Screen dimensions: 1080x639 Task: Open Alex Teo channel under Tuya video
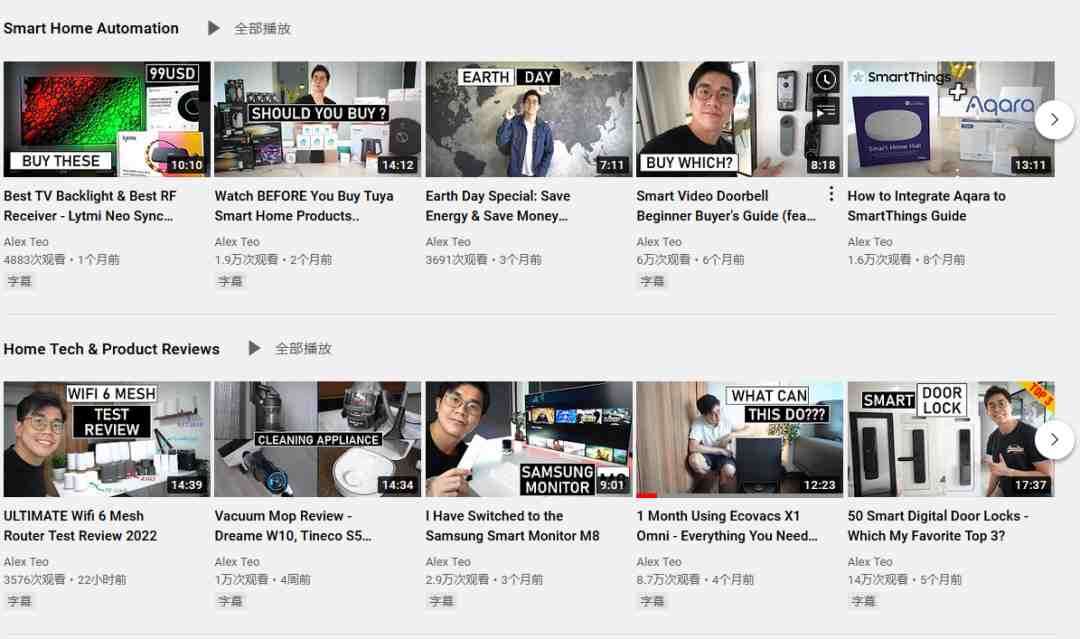[237, 242]
